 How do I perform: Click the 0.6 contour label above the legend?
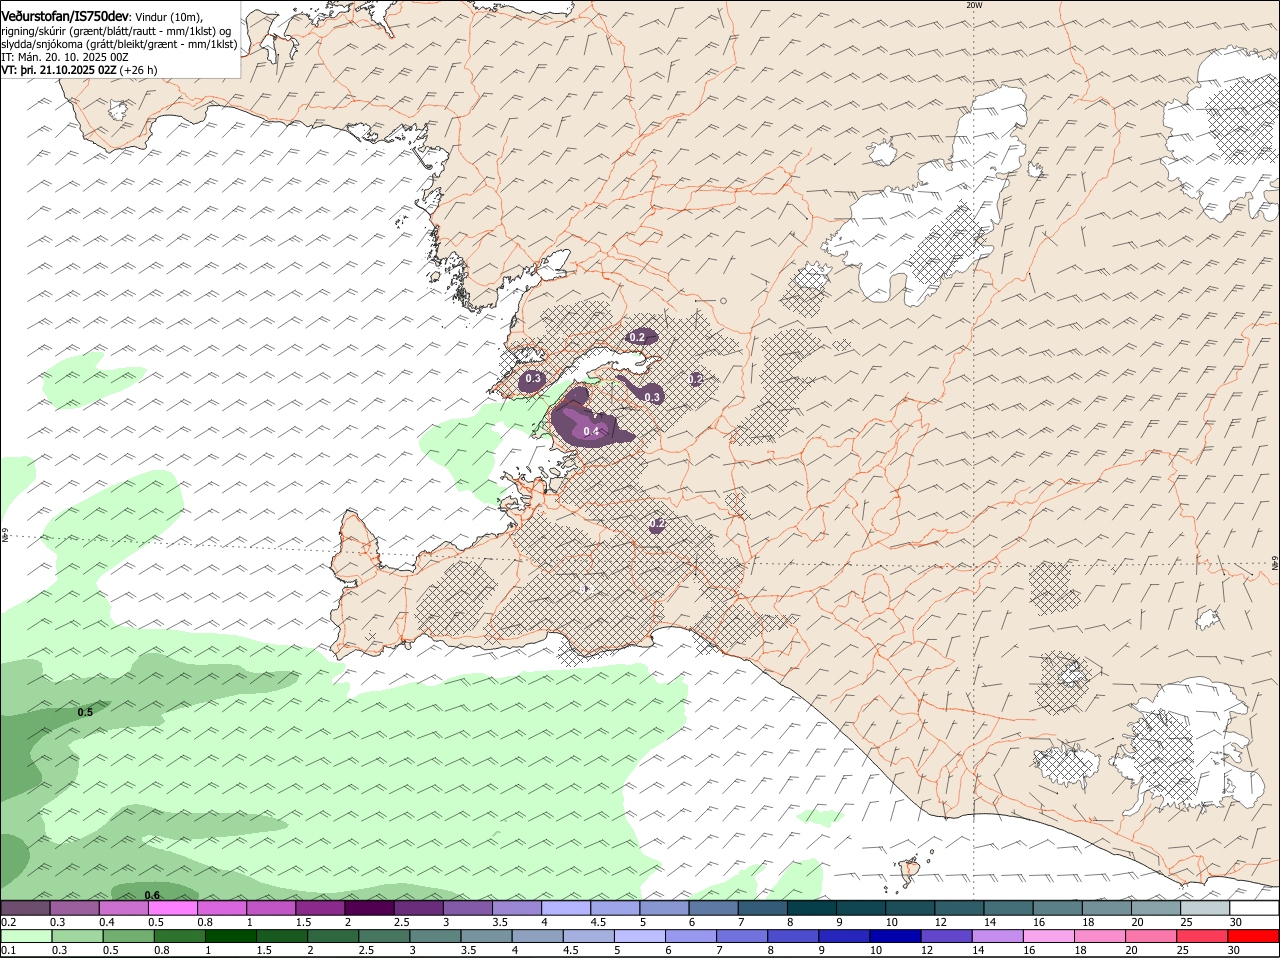[152, 895]
